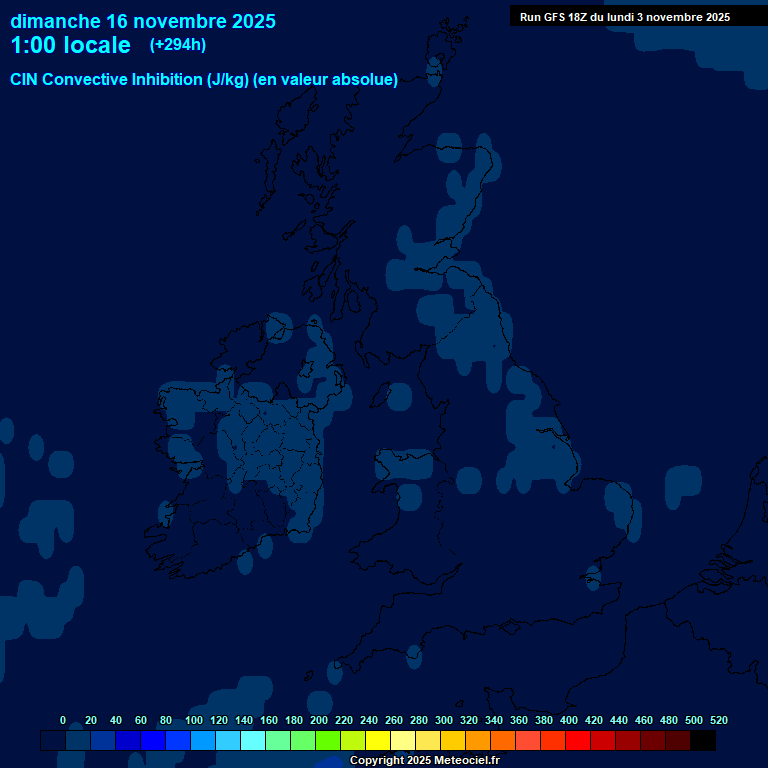Click the legend value label 0

[x=63, y=720]
